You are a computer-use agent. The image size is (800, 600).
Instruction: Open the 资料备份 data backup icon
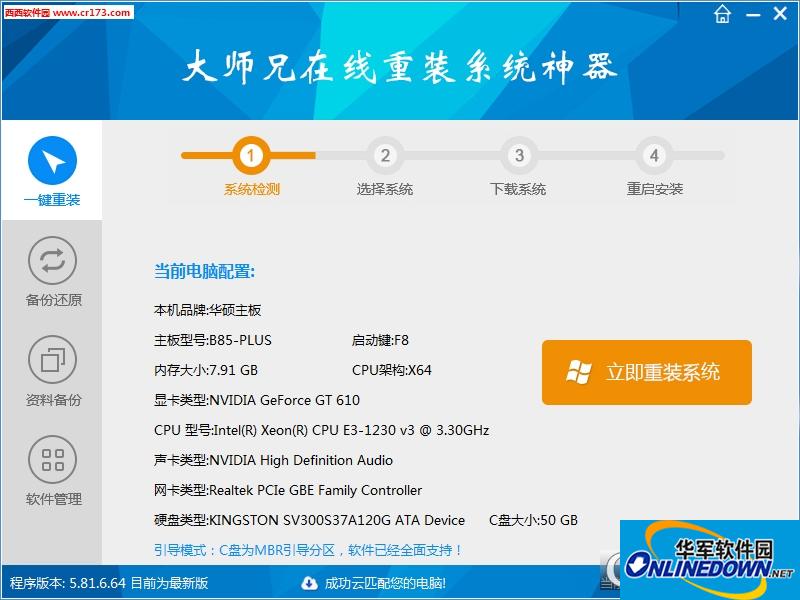pos(53,360)
